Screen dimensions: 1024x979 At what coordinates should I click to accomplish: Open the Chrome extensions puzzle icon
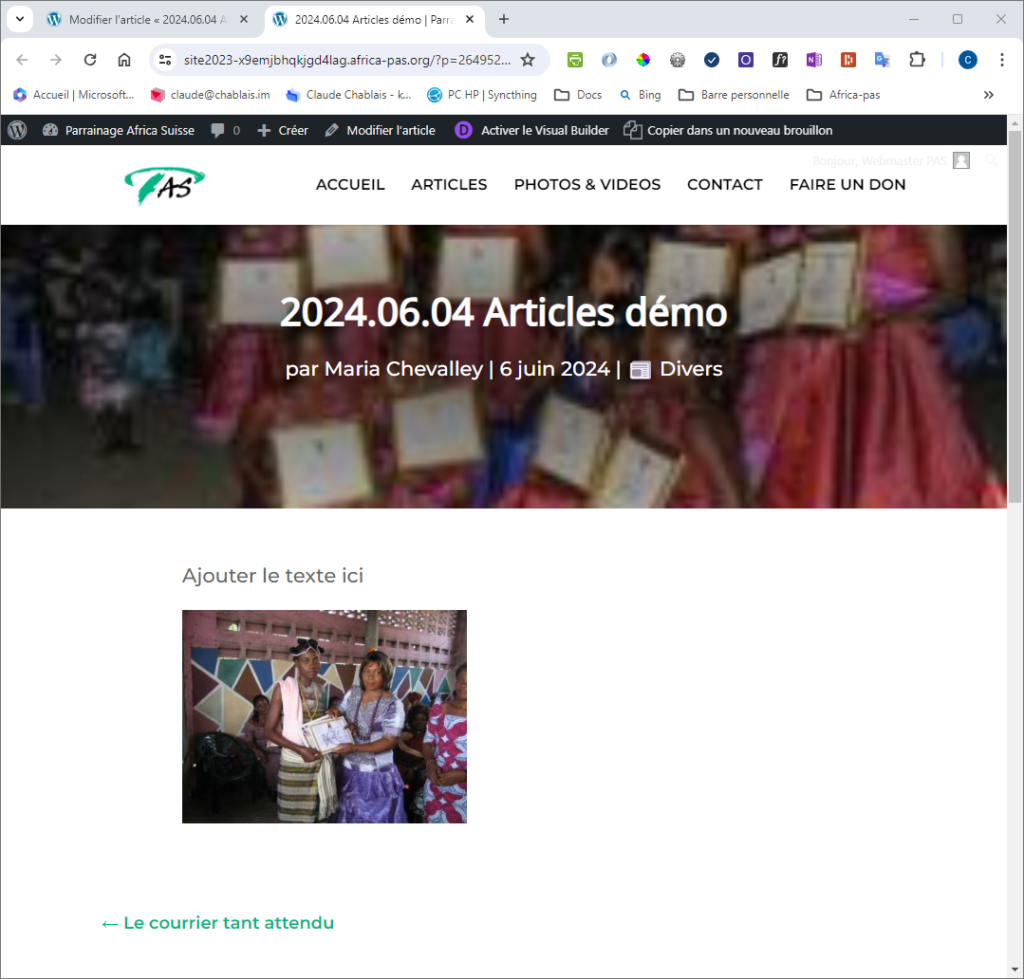point(917,60)
